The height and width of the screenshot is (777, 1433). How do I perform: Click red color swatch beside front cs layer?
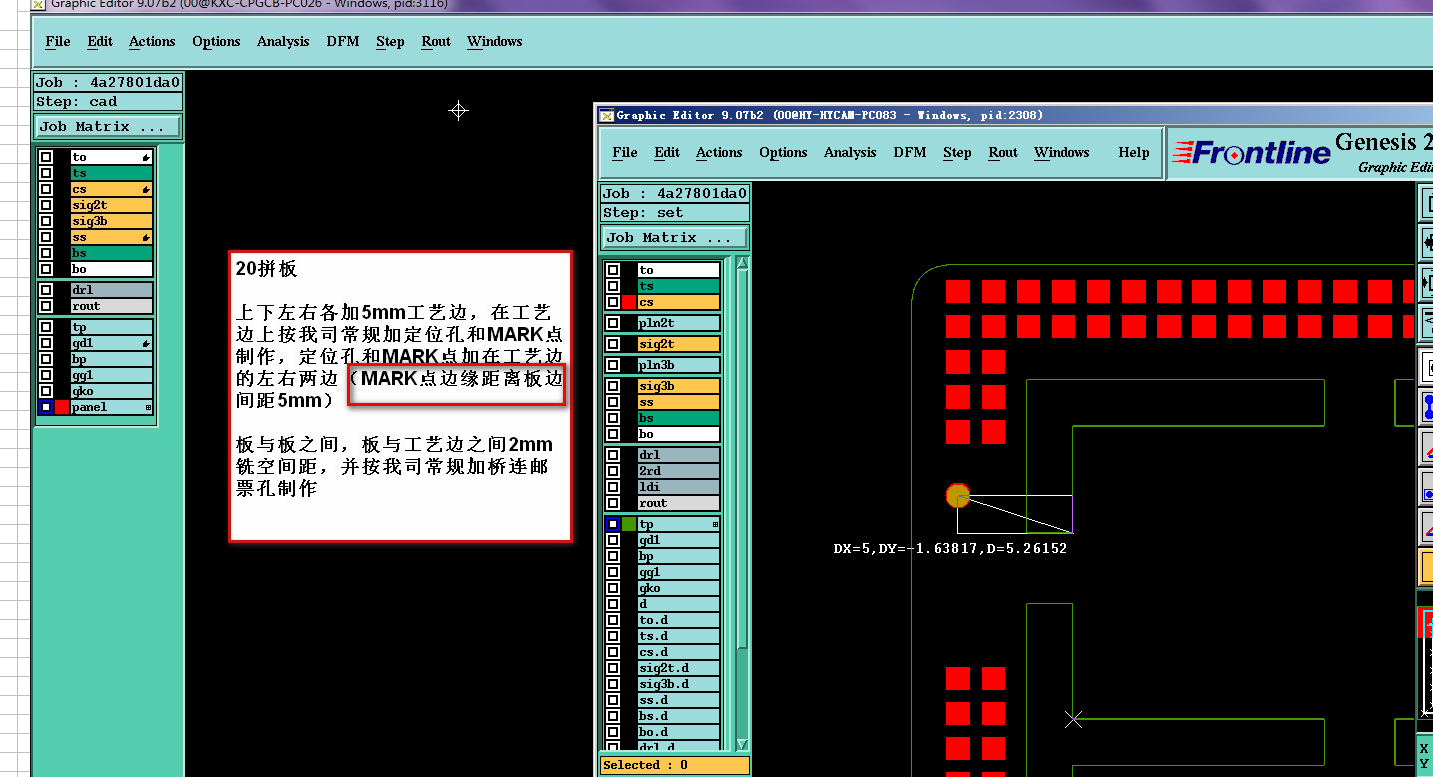[629, 302]
